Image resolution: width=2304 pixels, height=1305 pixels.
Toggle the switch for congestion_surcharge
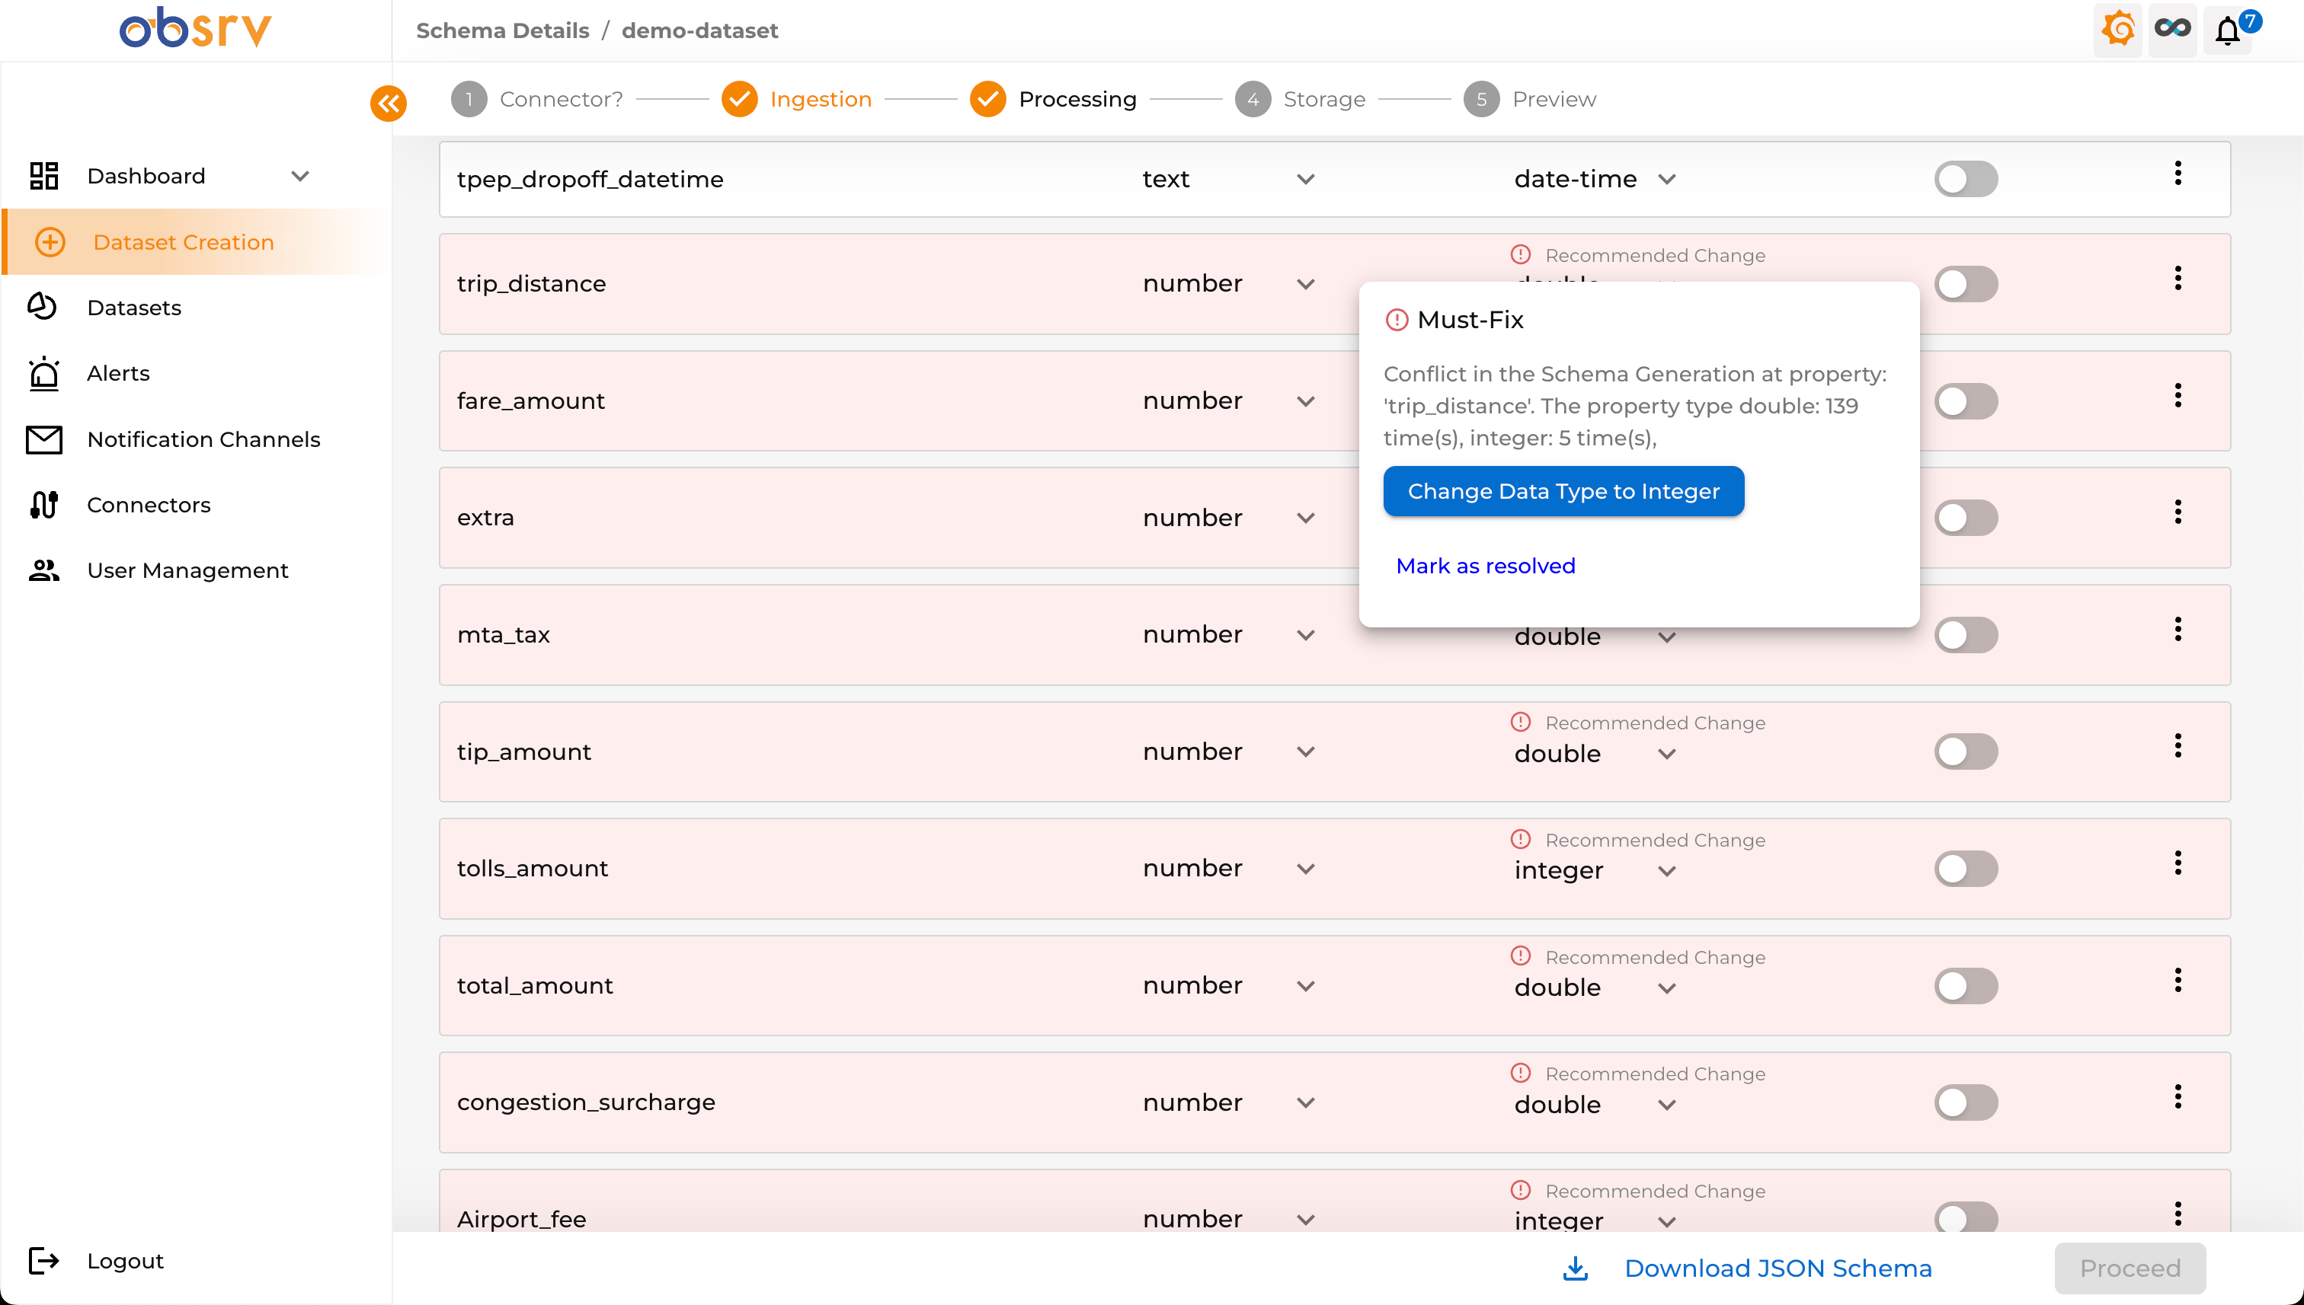point(1966,1103)
